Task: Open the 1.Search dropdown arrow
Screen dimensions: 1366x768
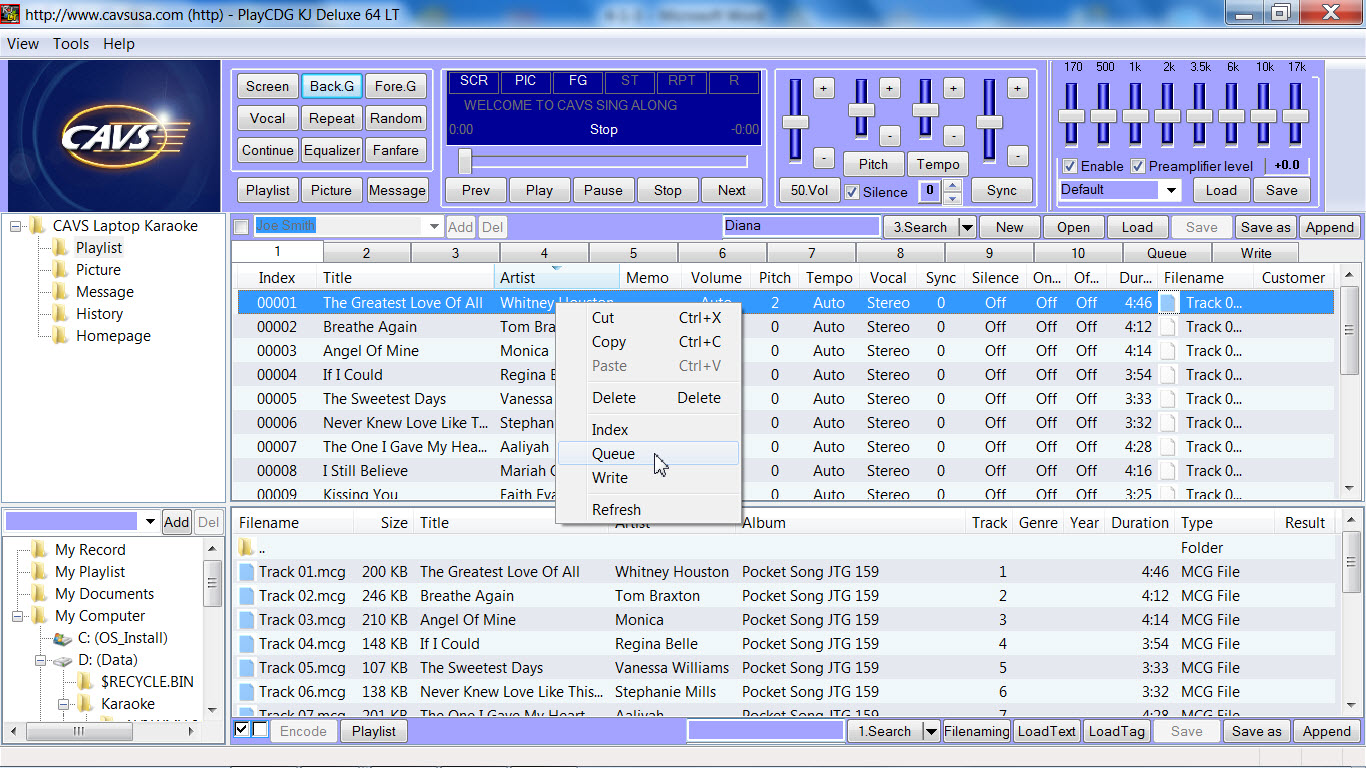Action: 931,731
